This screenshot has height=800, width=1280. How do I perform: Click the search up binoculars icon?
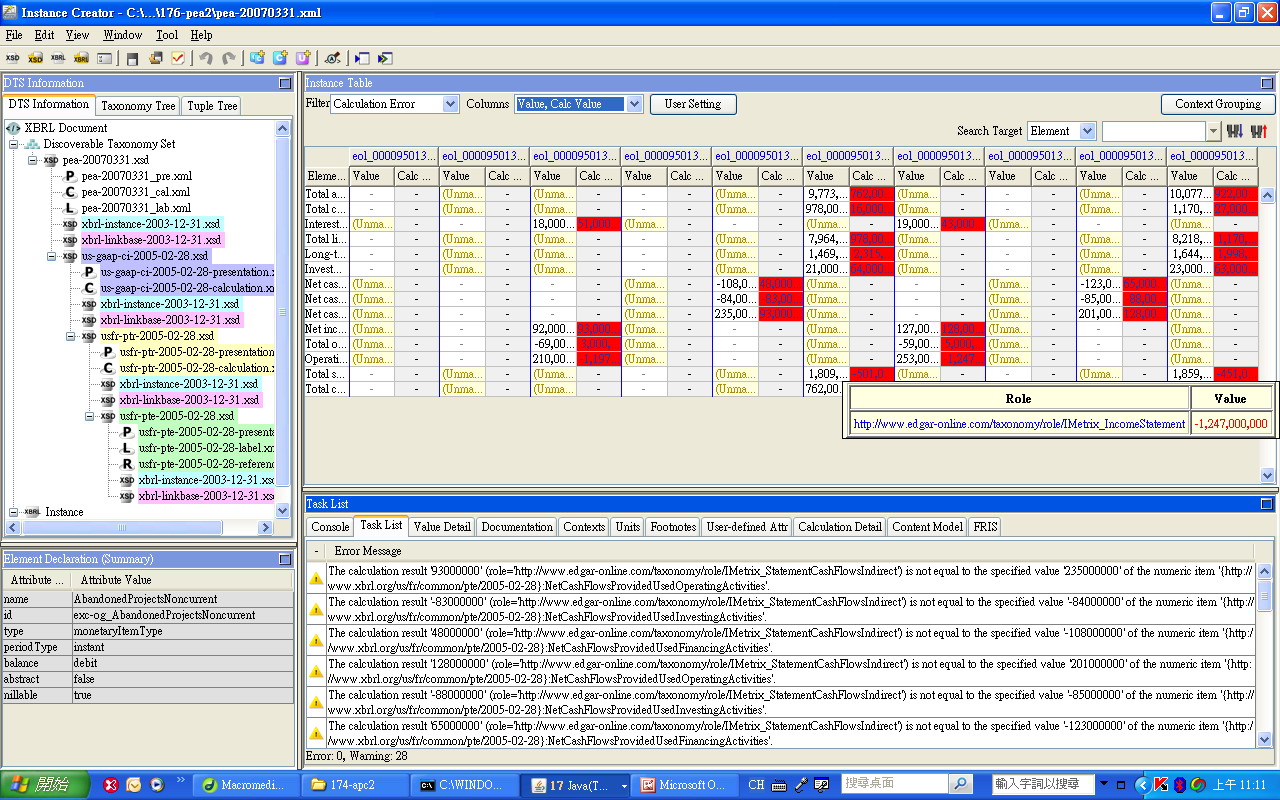tap(1258, 131)
